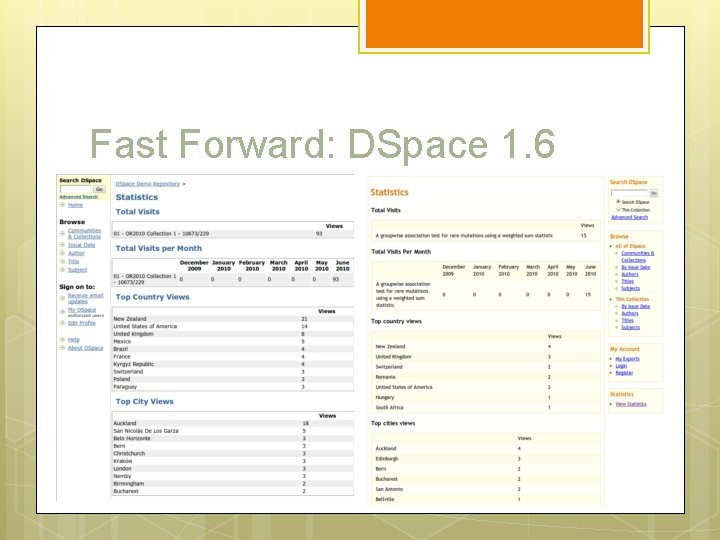Click the bullet icon beside Issue Date

tap(62, 245)
